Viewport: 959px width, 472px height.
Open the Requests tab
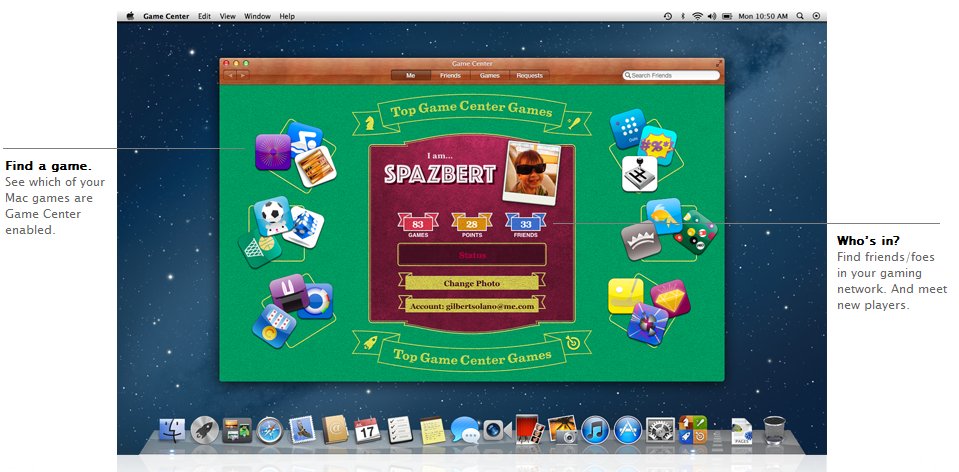pyautogui.click(x=529, y=75)
